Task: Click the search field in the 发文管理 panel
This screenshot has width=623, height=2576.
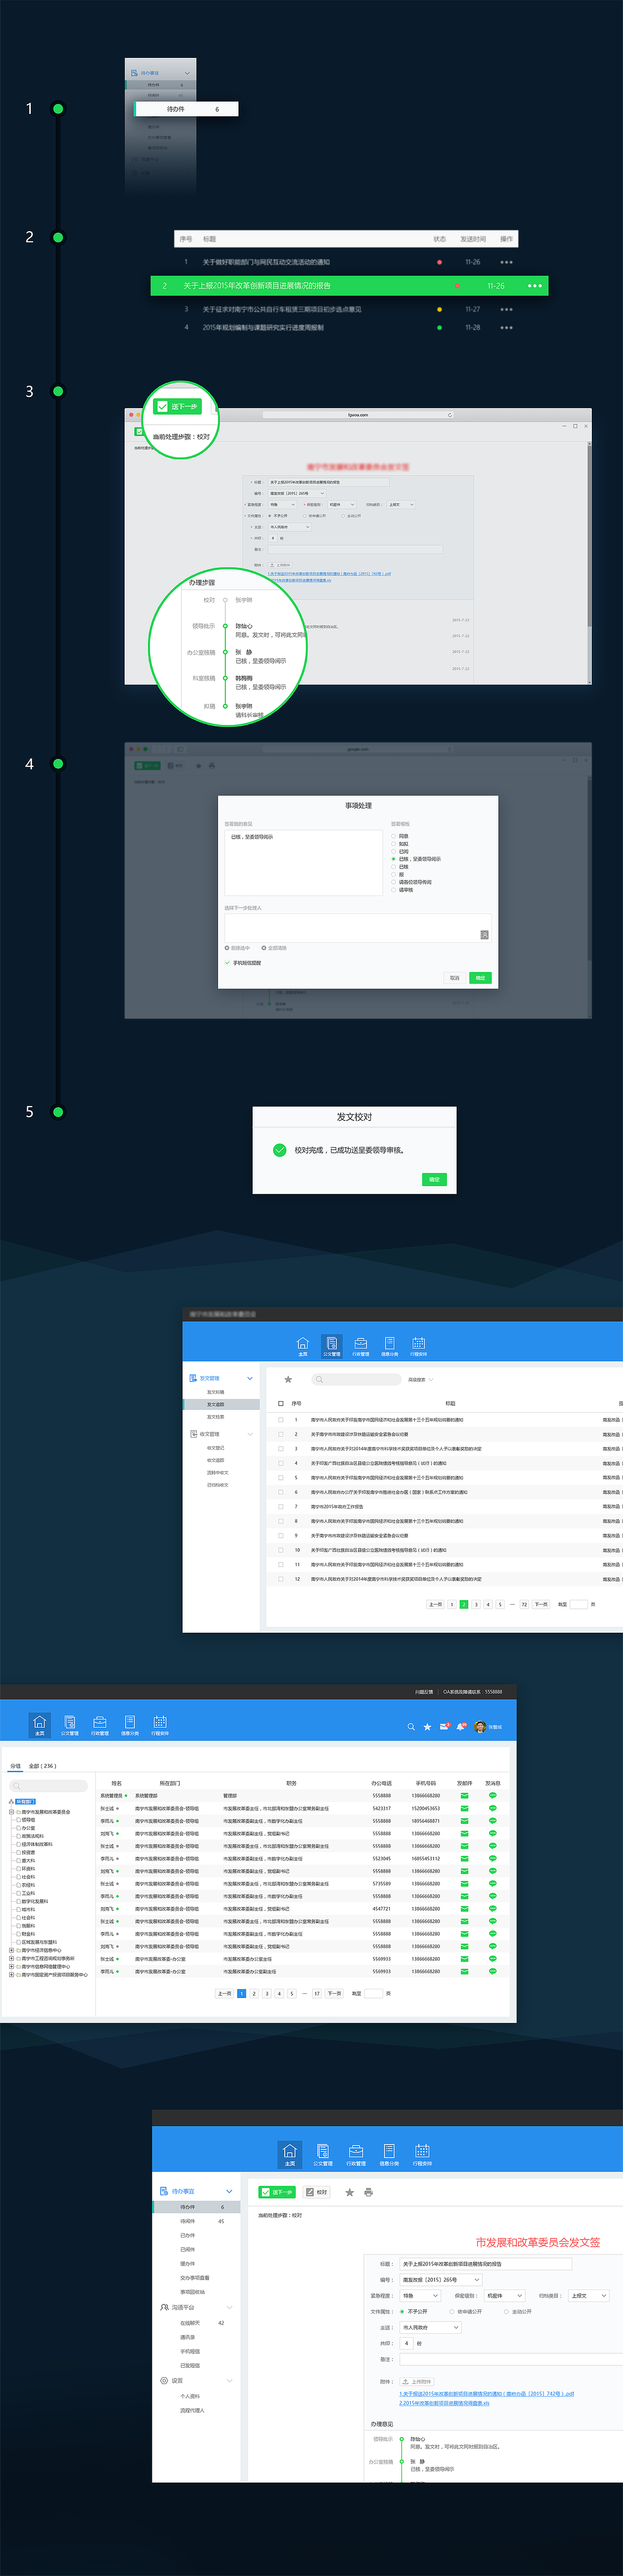Action: tap(356, 1380)
